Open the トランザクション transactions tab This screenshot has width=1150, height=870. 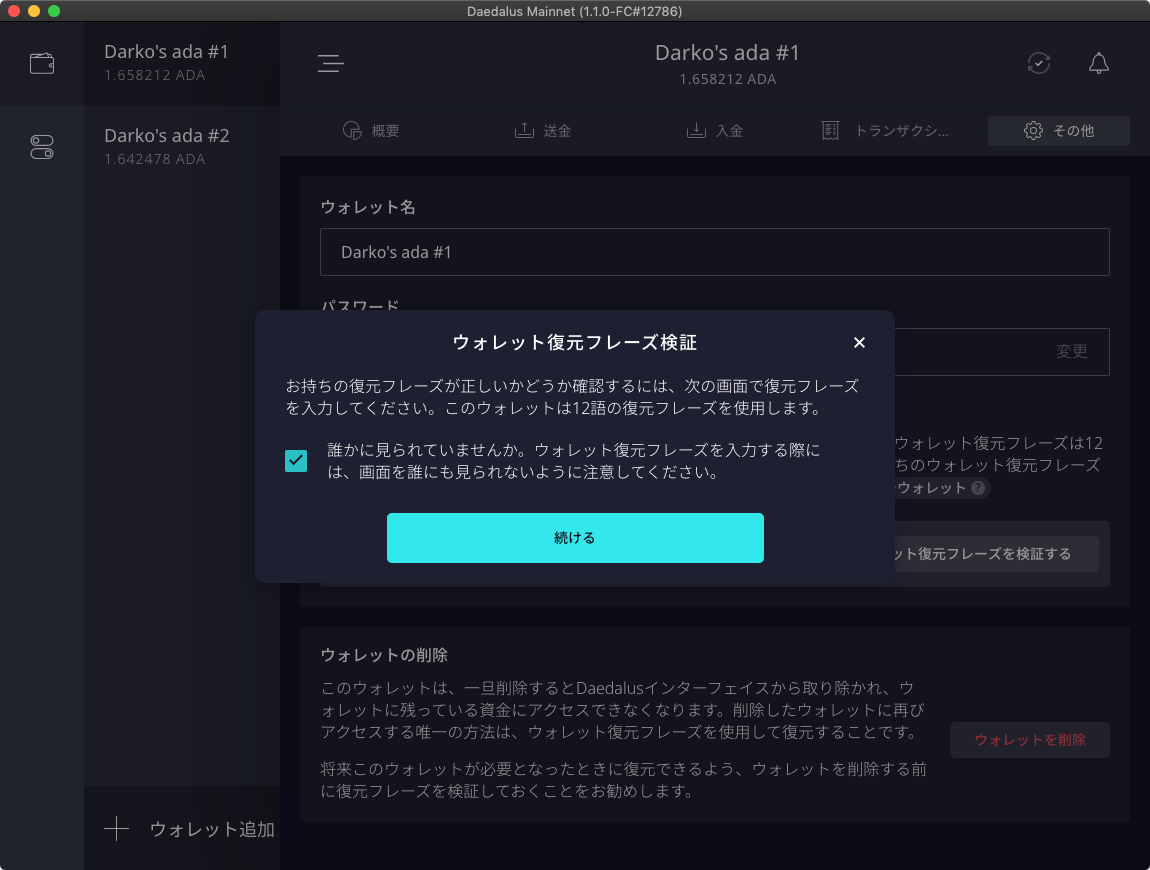[x=886, y=131]
